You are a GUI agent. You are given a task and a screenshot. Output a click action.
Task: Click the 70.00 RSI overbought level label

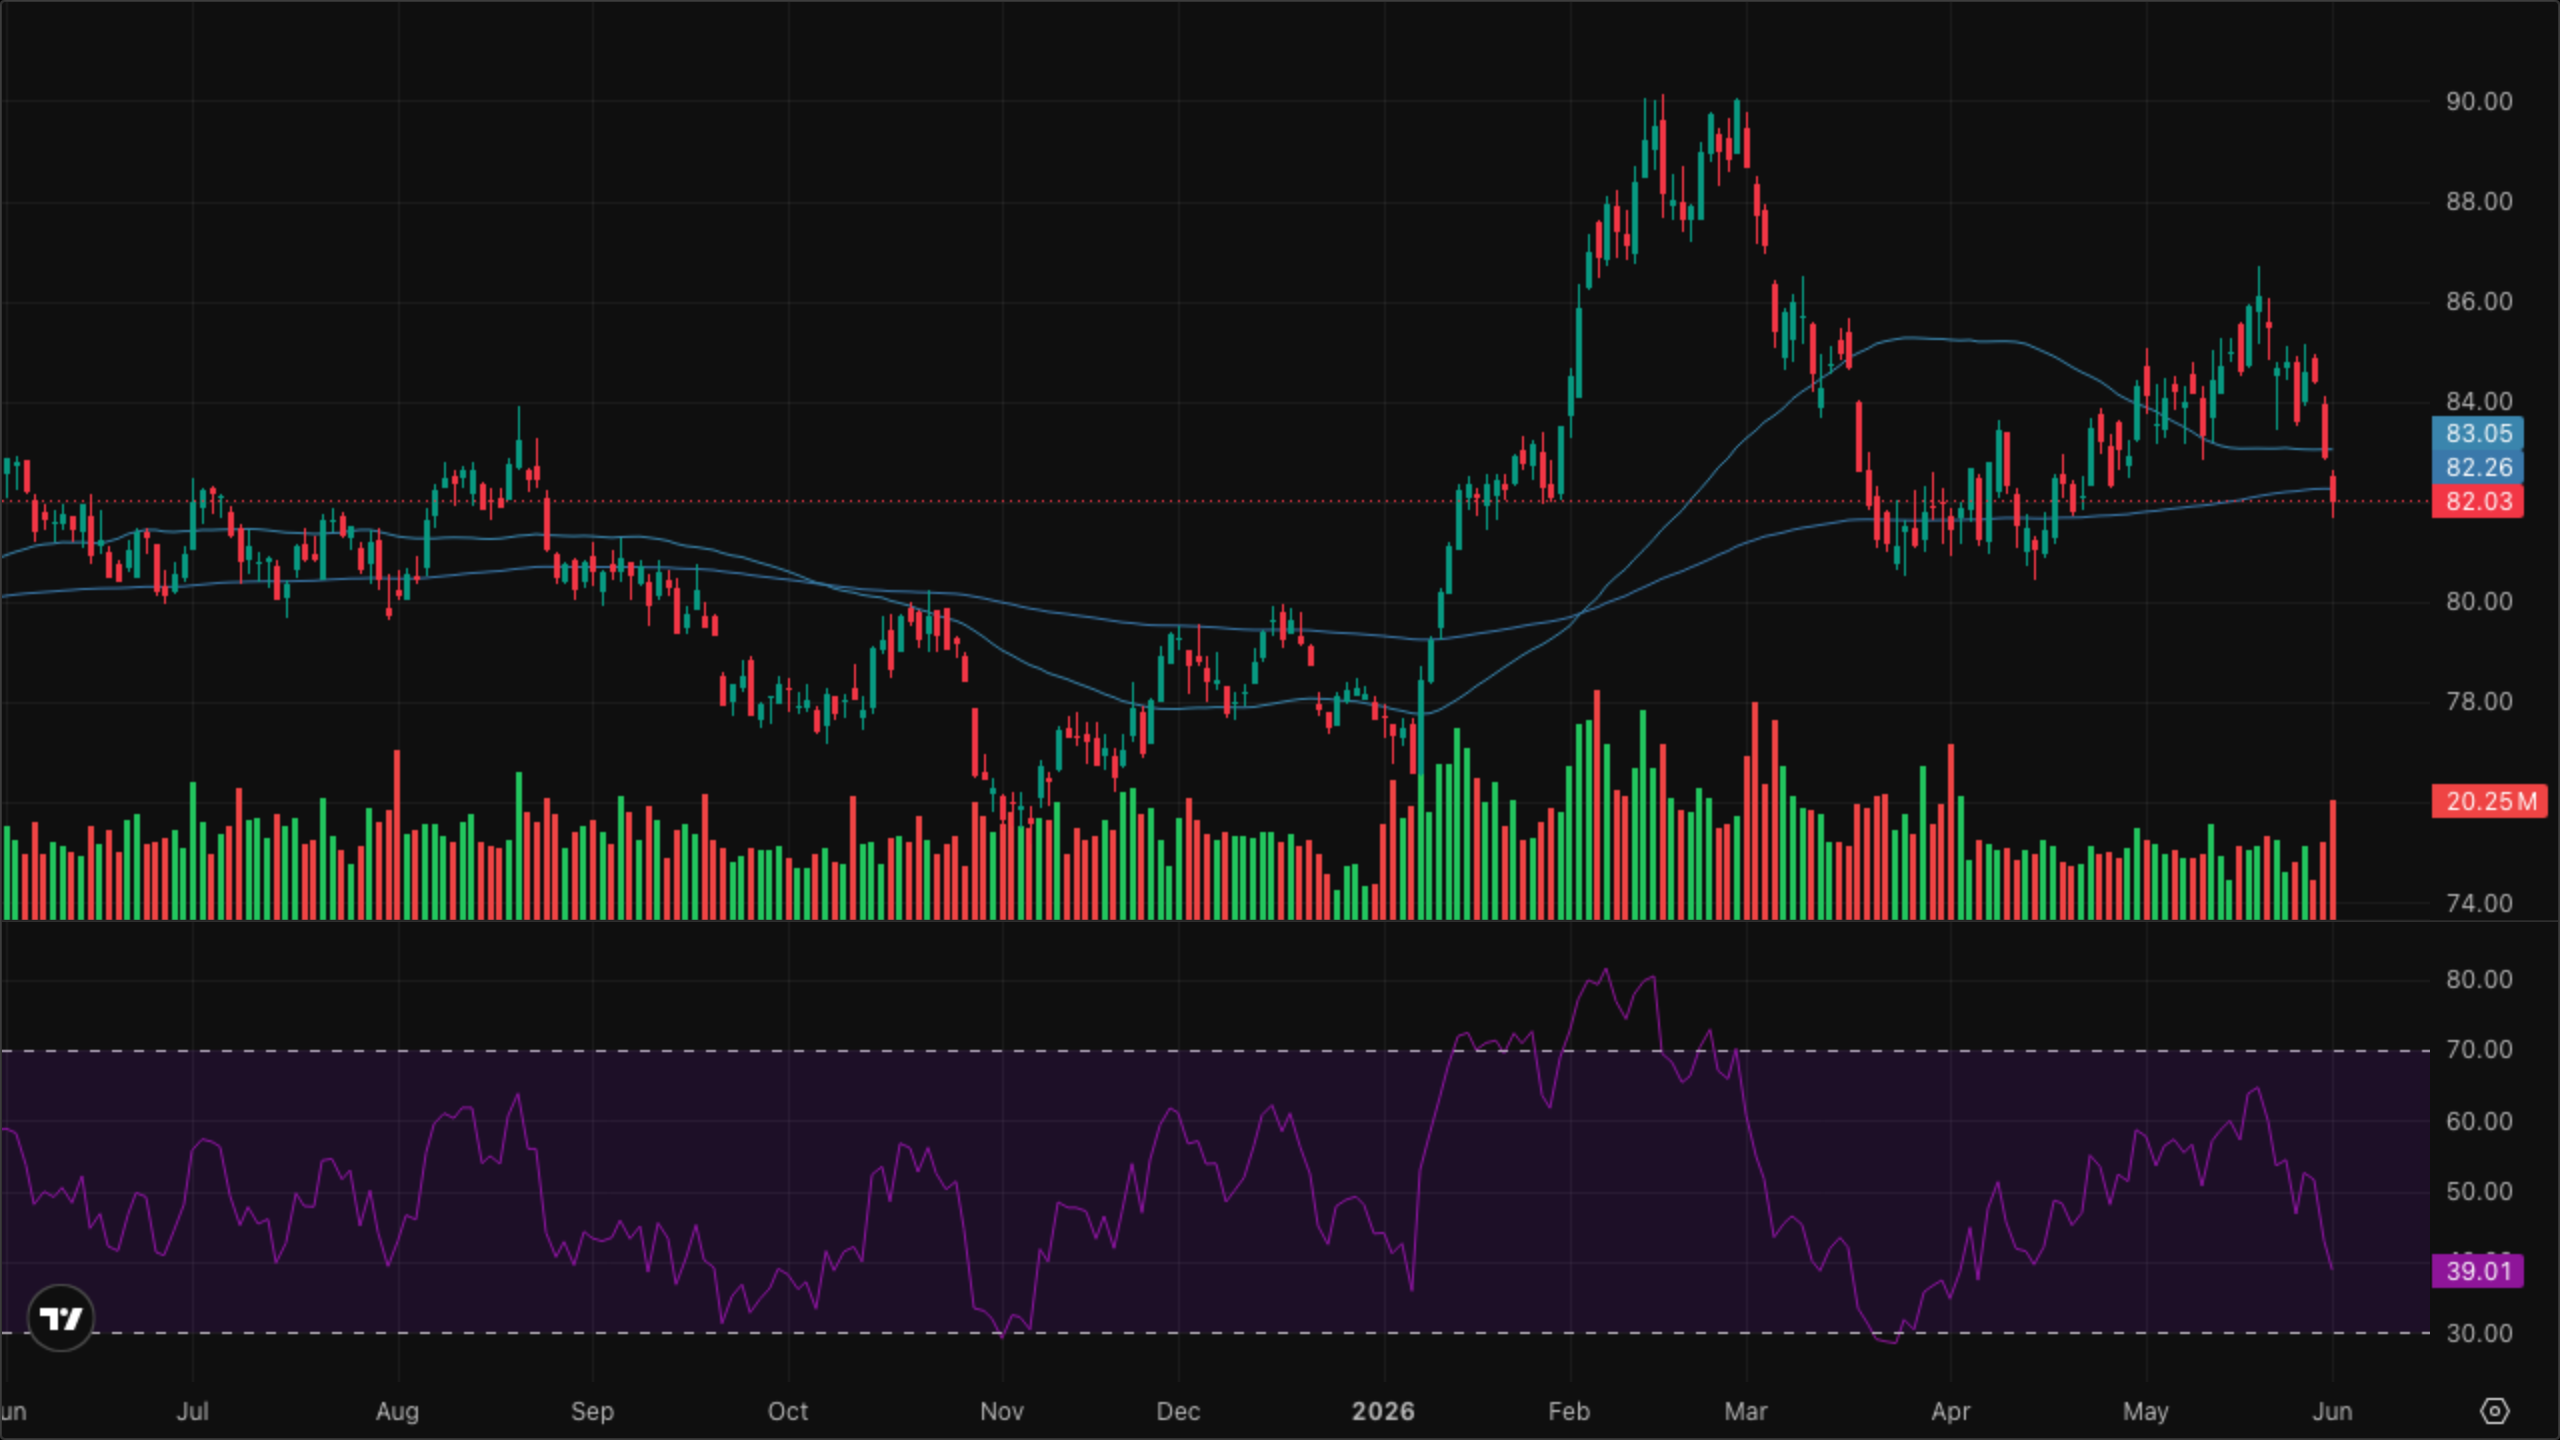pyautogui.click(x=2479, y=1049)
